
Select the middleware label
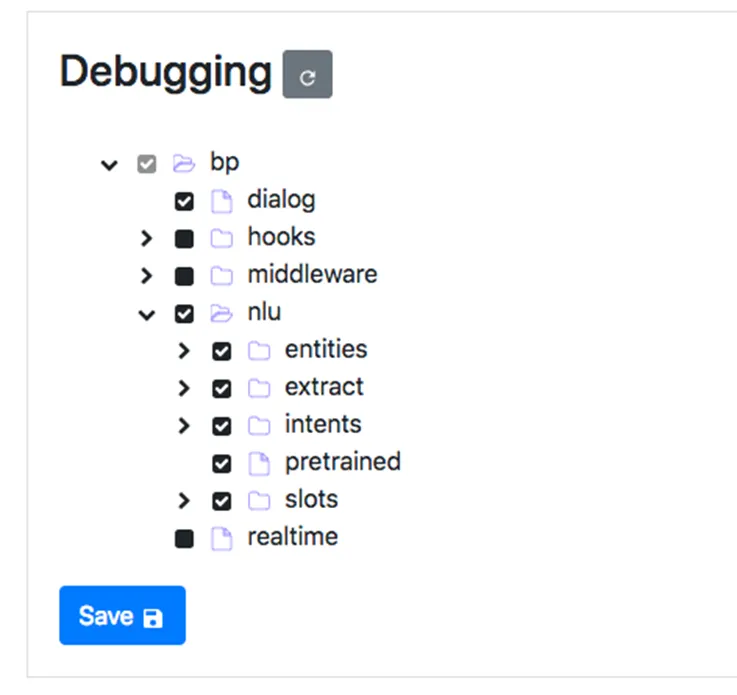pyautogui.click(x=313, y=274)
